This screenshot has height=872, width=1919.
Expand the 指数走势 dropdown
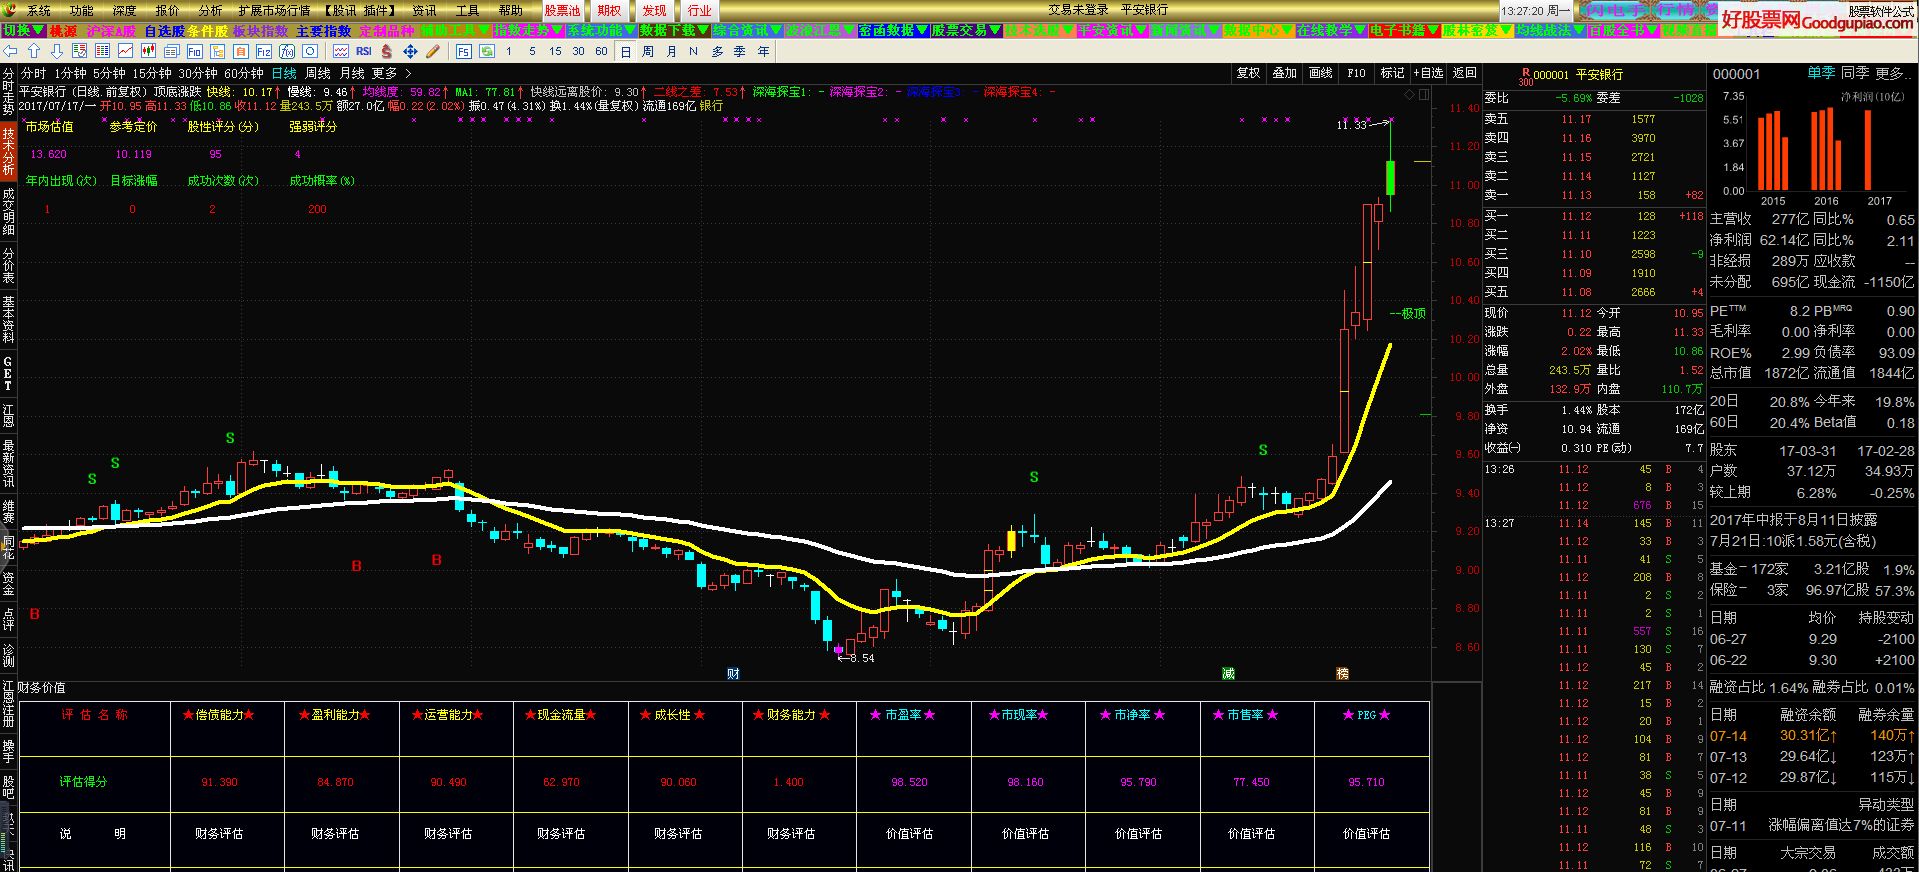(529, 31)
